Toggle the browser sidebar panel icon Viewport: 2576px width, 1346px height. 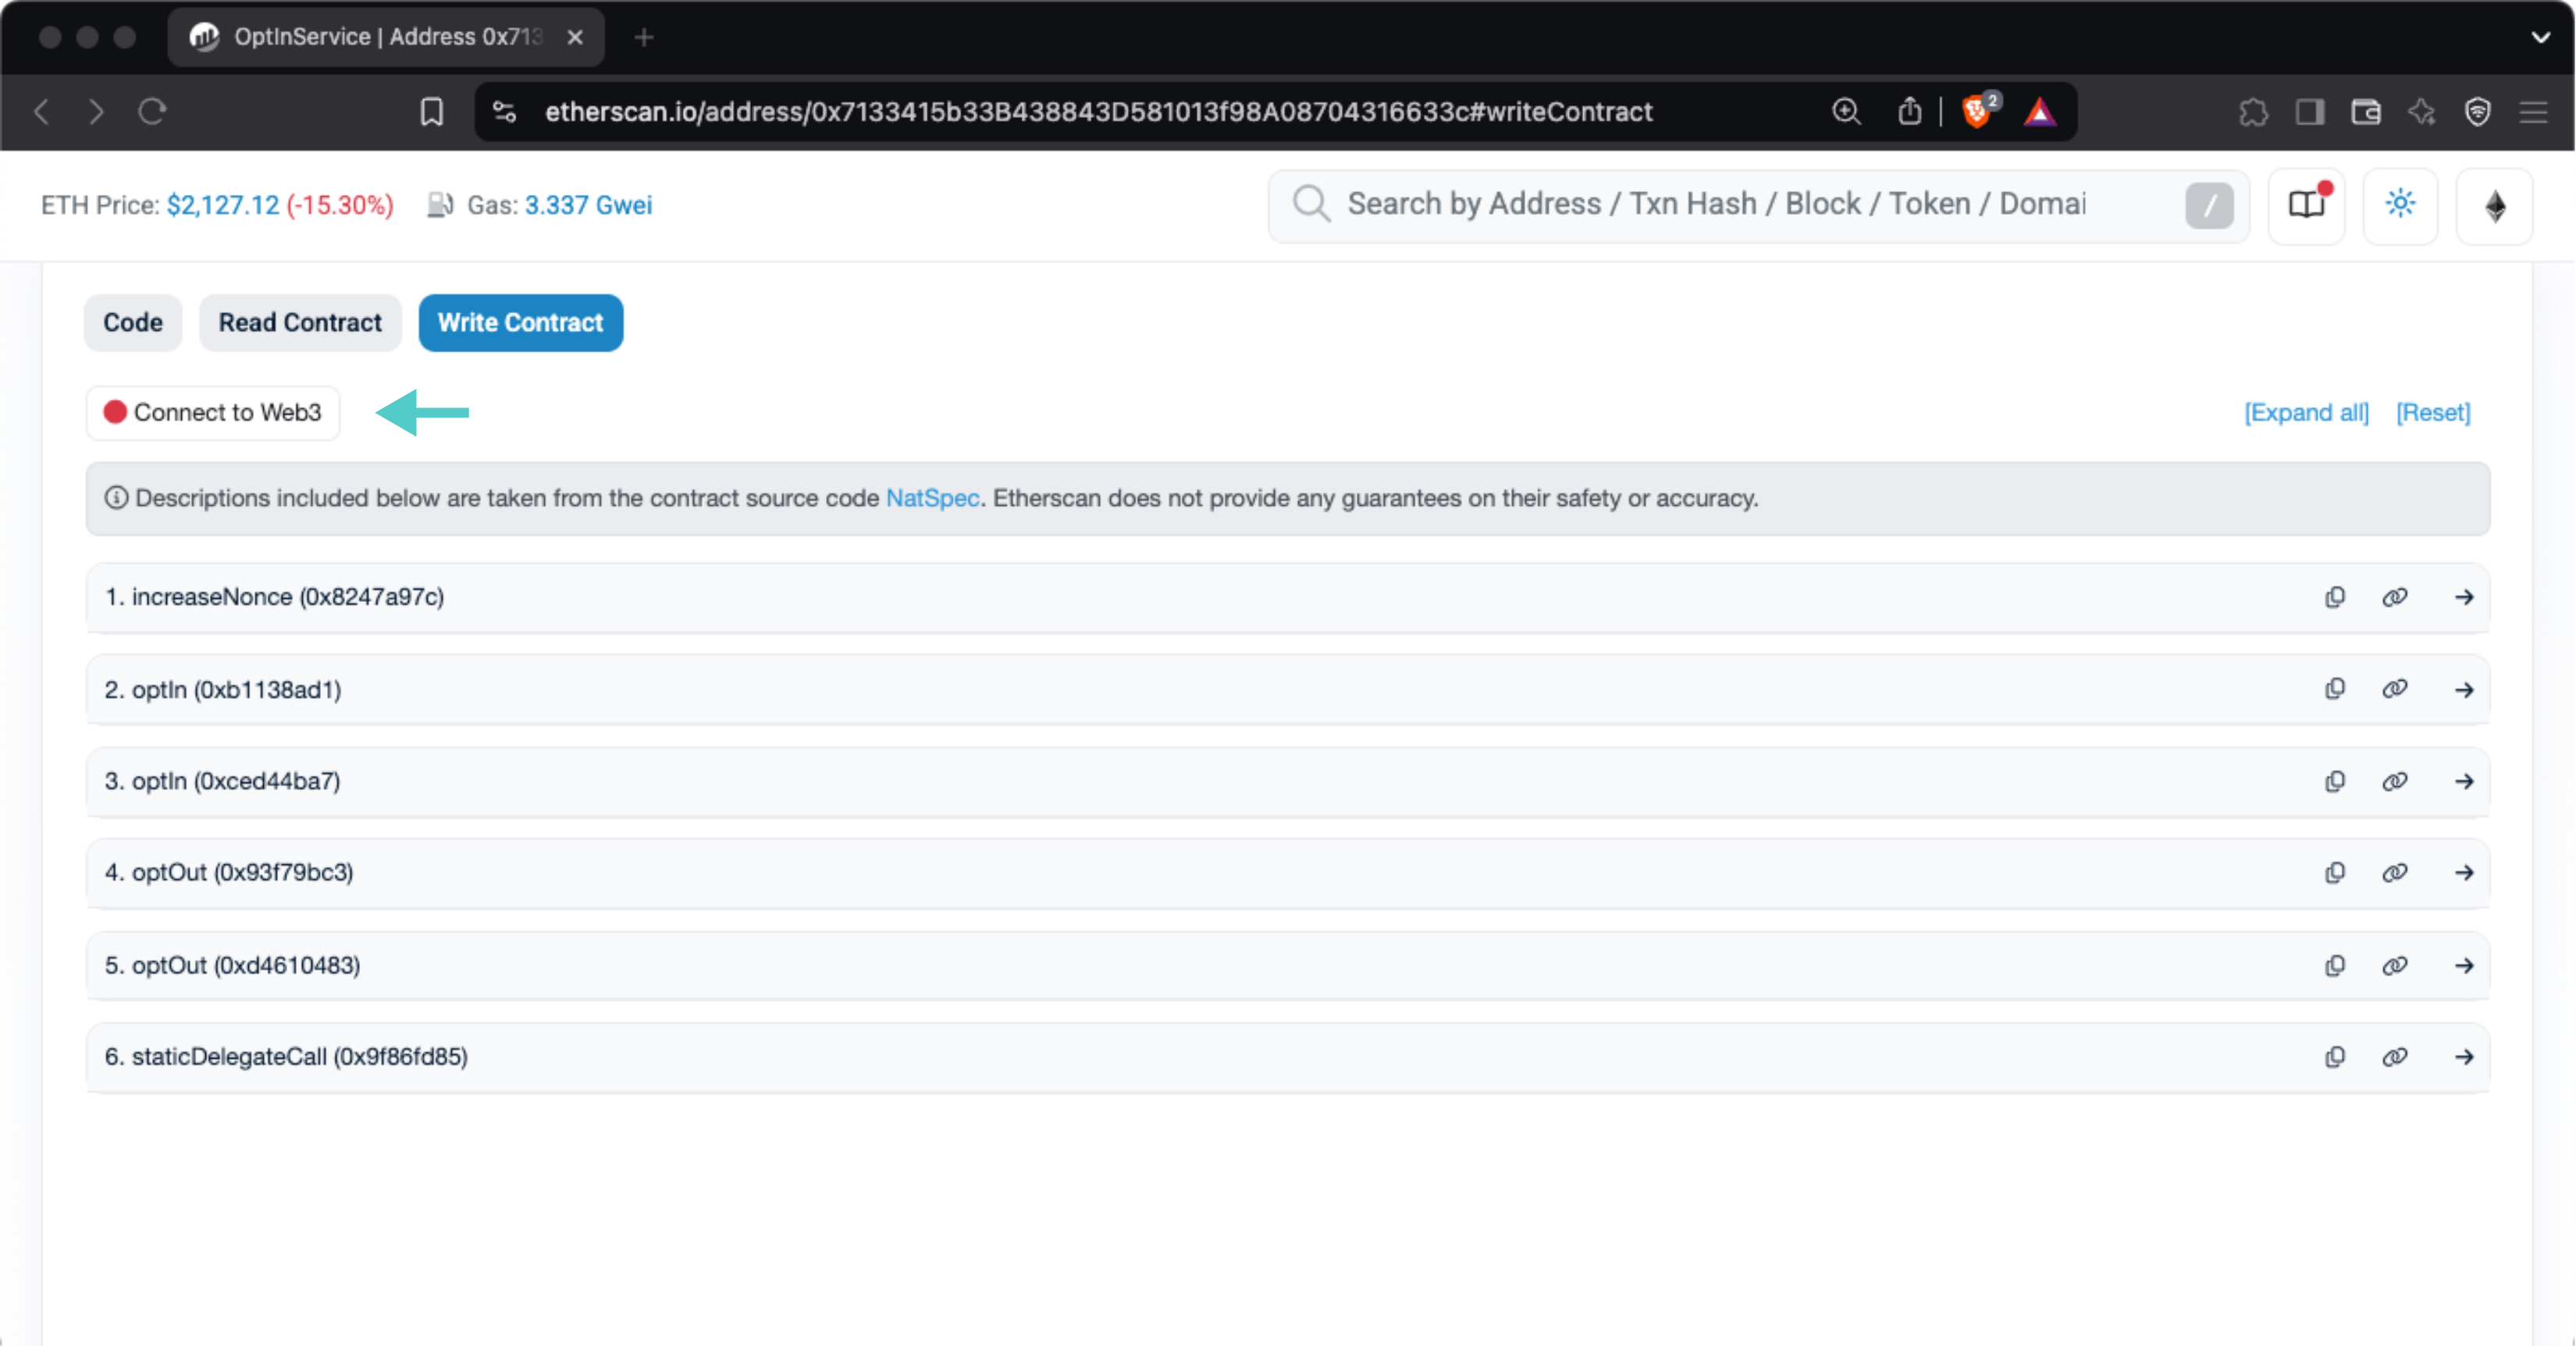click(x=2309, y=111)
